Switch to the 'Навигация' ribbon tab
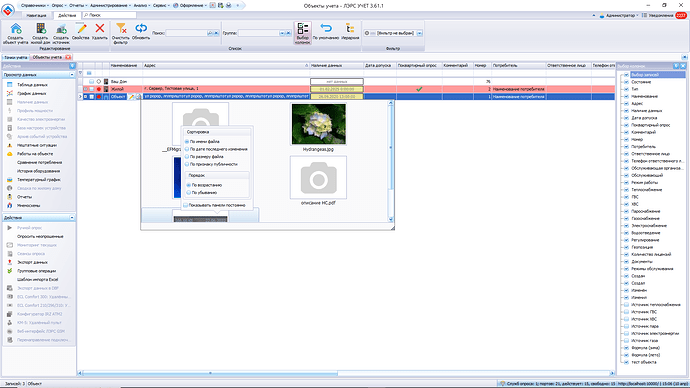Viewport: 690px width, 388px height. (x=37, y=15)
